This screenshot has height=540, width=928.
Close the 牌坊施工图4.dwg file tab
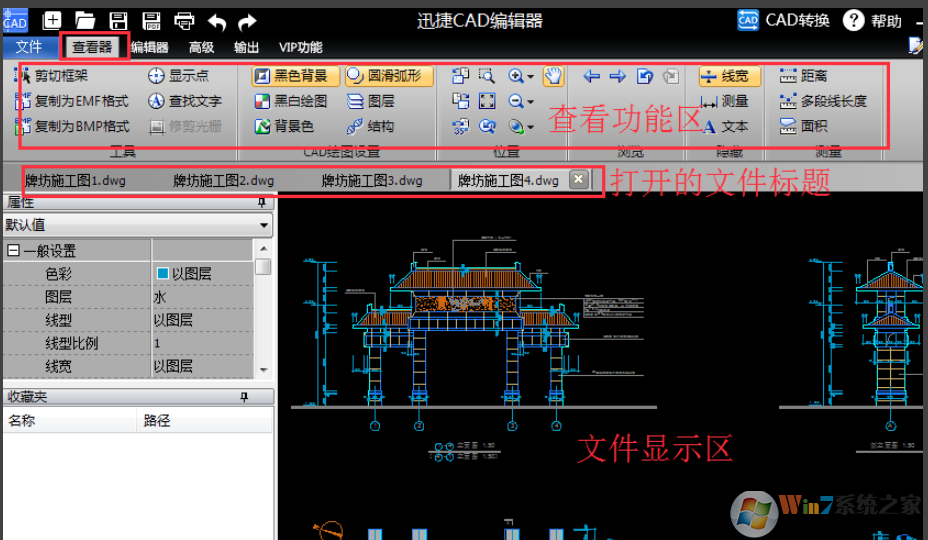pos(578,179)
